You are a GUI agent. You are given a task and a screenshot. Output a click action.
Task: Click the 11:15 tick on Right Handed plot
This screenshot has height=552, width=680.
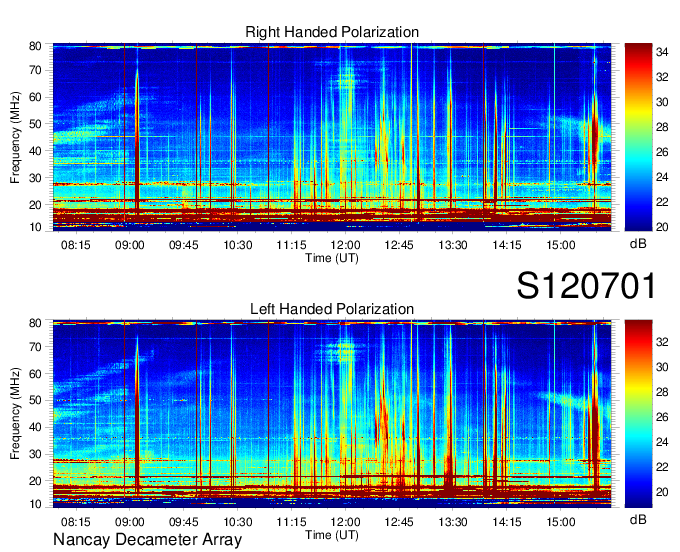point(291,245)
